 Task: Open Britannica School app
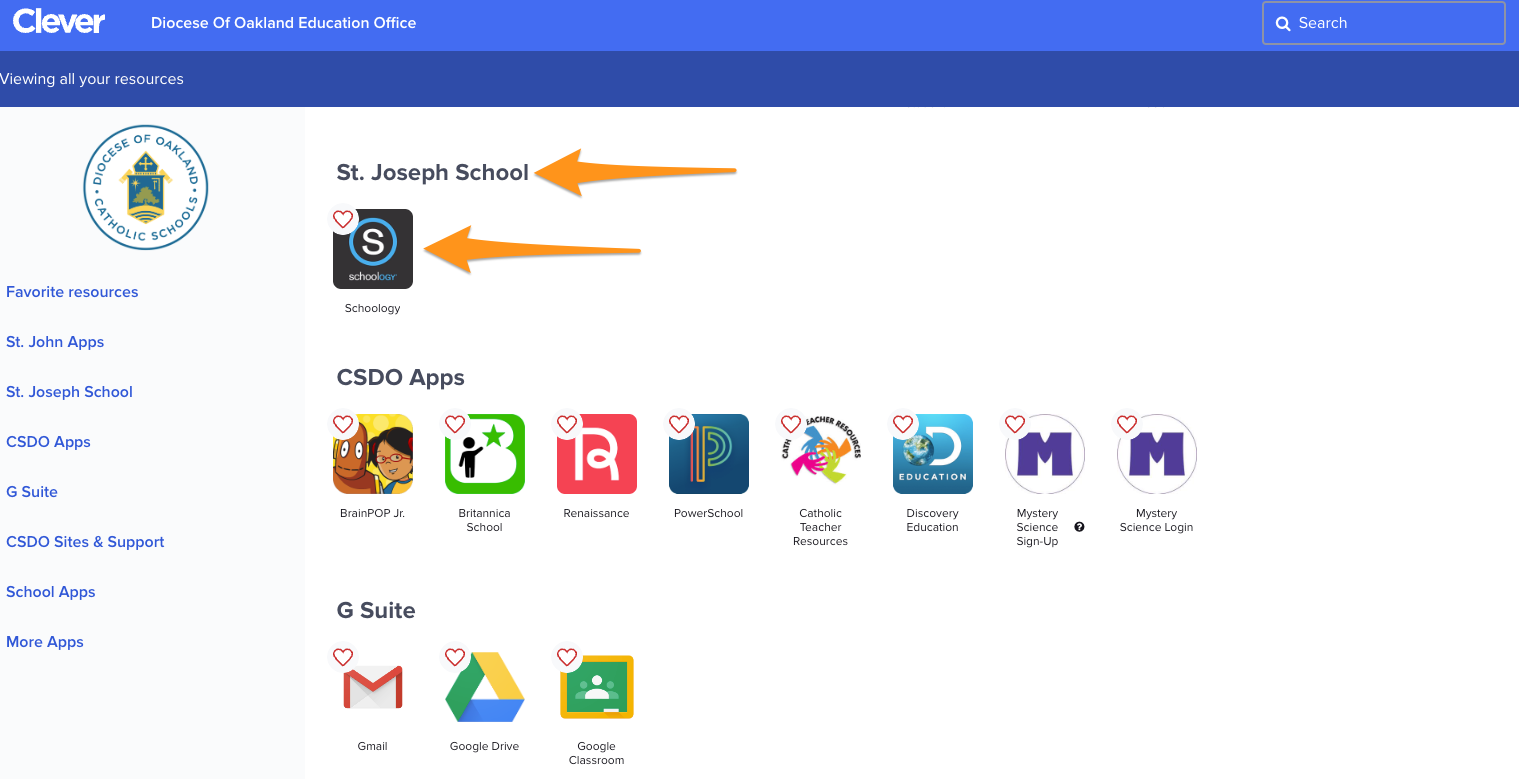pos(485,454)
